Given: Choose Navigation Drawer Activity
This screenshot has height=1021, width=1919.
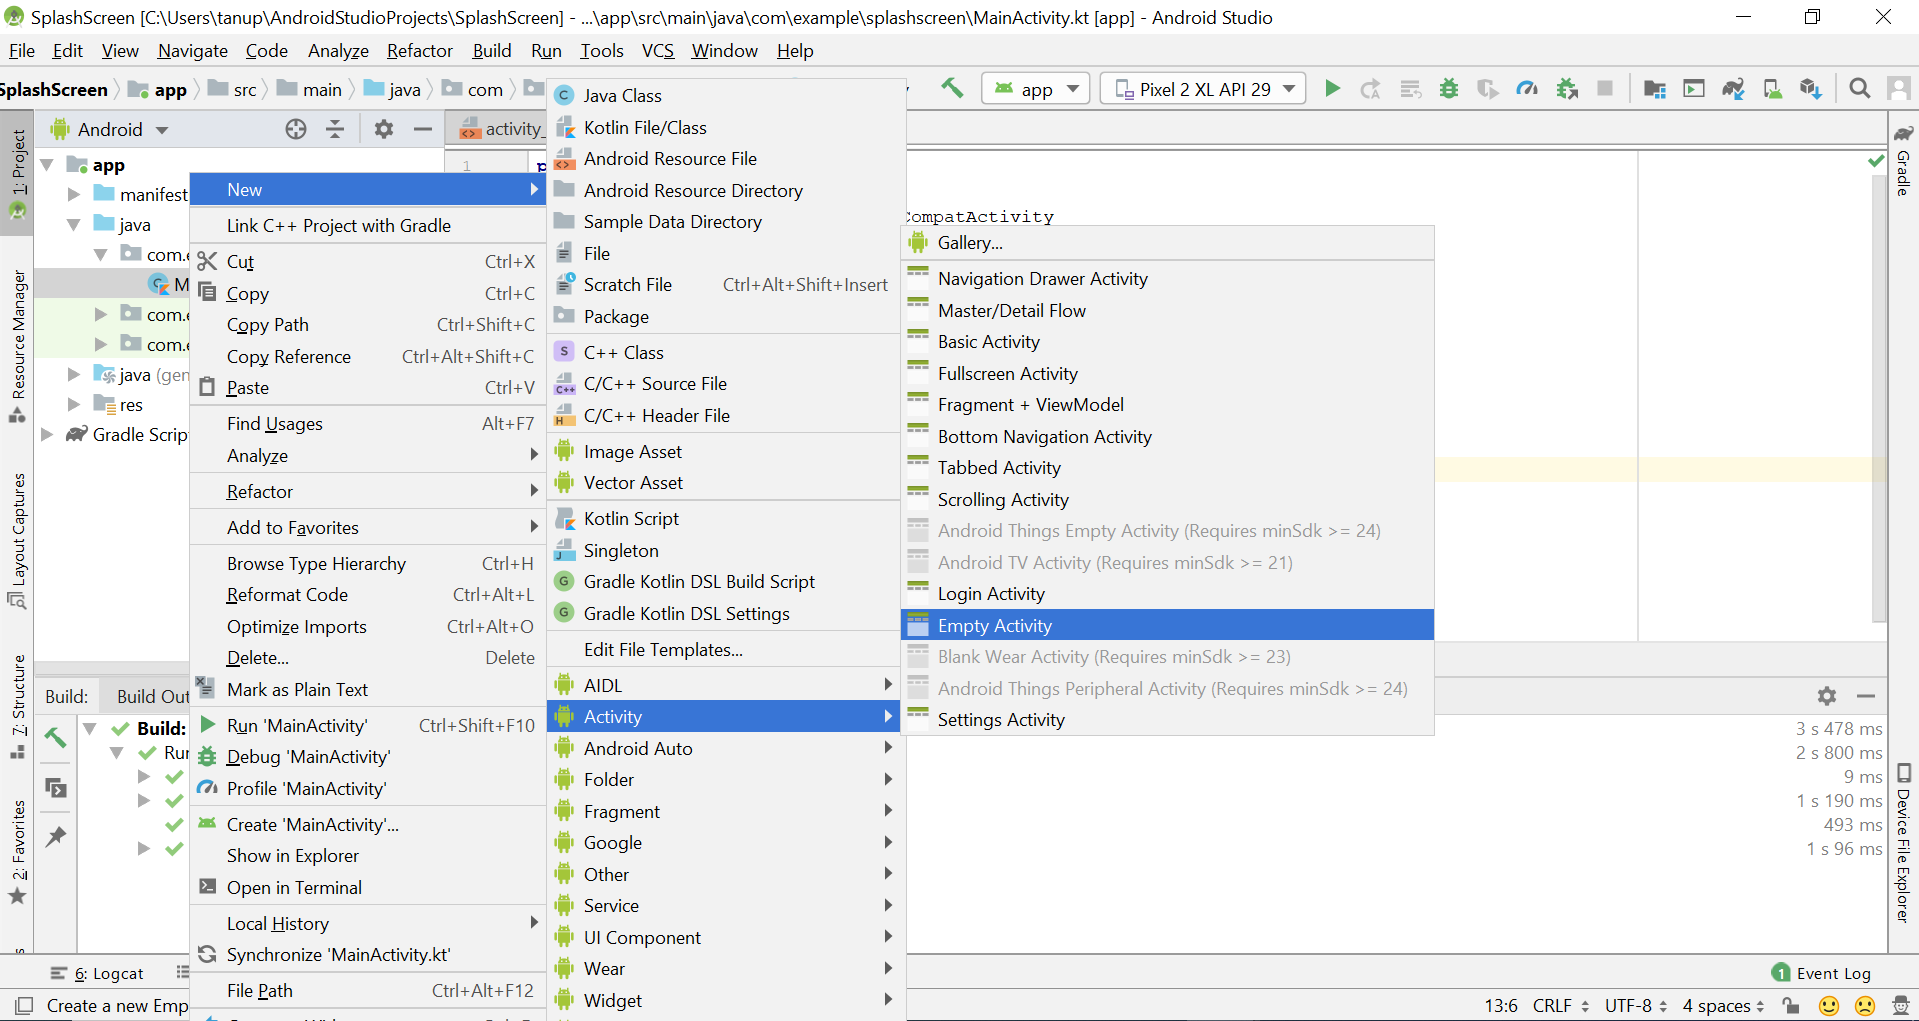Looking at the screenshot, I should pos(1167,278).
